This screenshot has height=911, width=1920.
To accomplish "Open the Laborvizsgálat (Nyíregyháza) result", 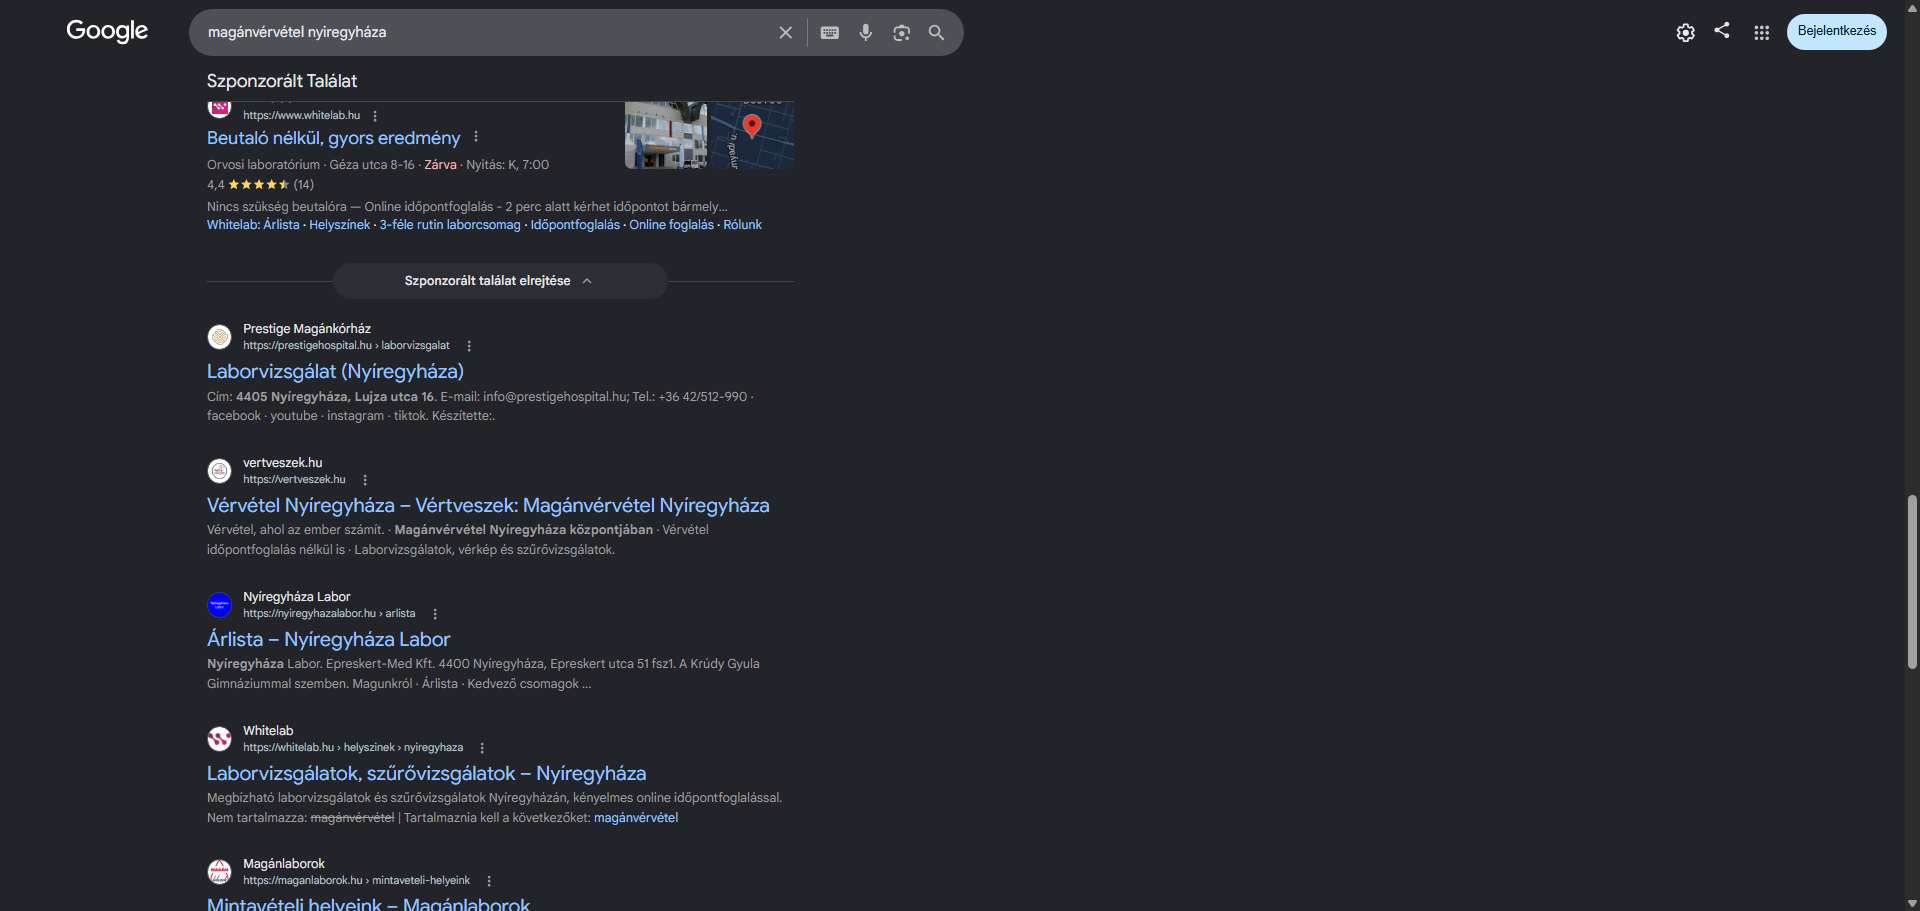I will point(335,371).
